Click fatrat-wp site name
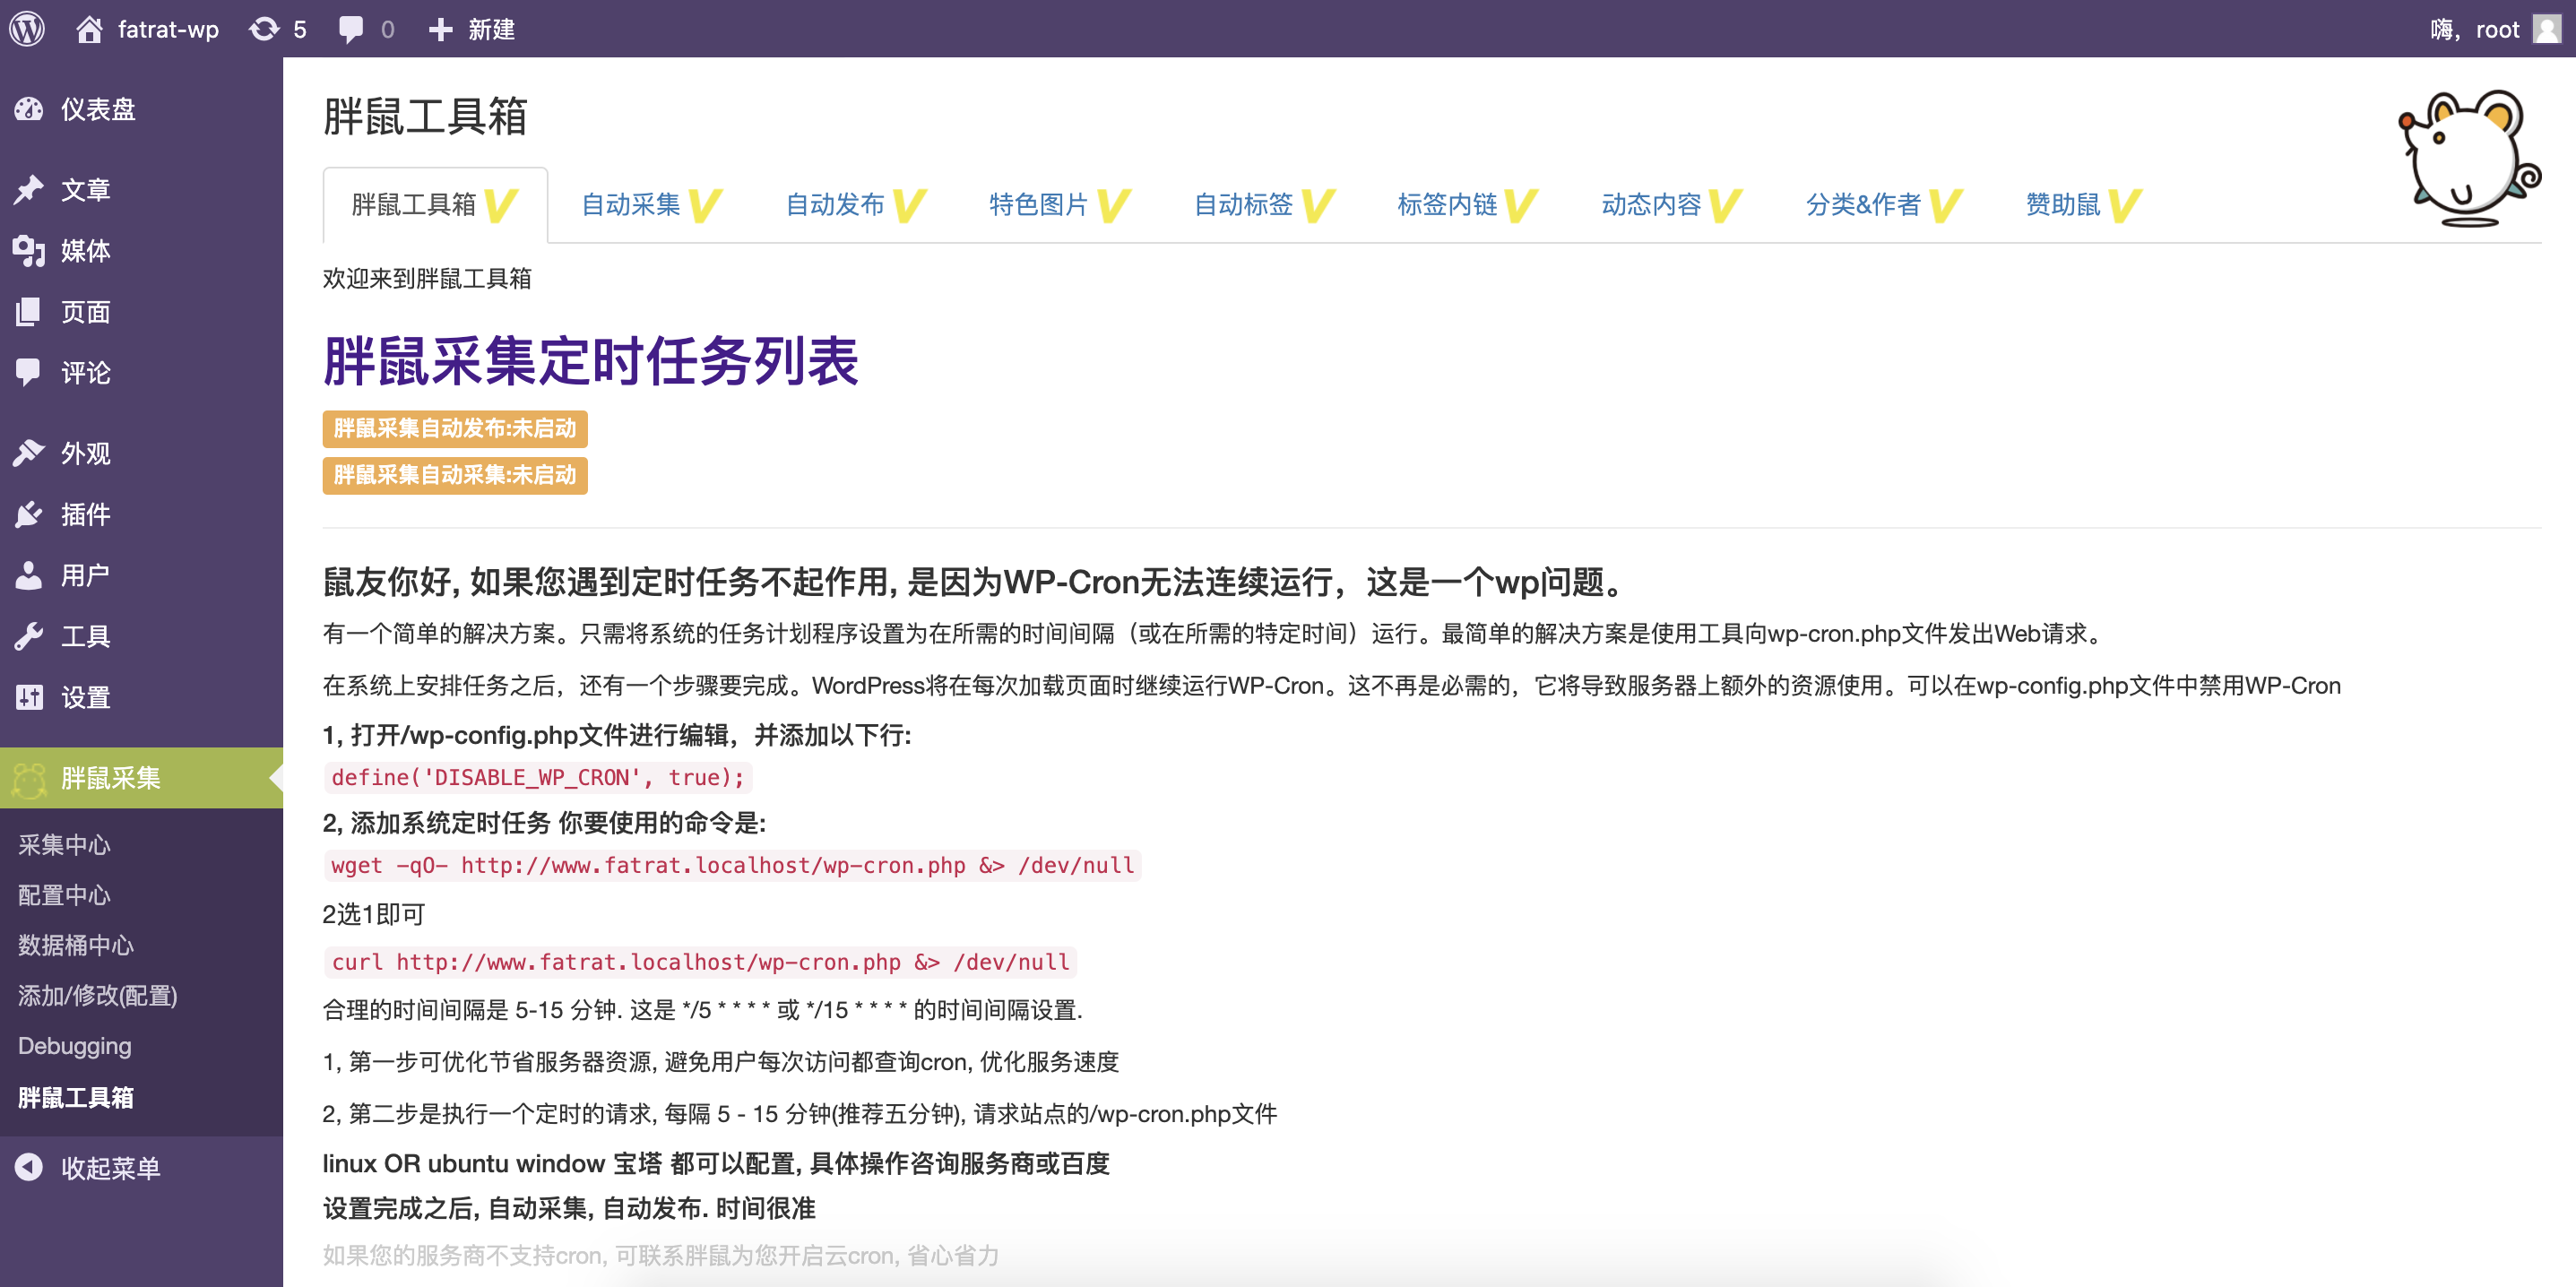This screenshot has width=2576, height=1287. coord(168,29)
